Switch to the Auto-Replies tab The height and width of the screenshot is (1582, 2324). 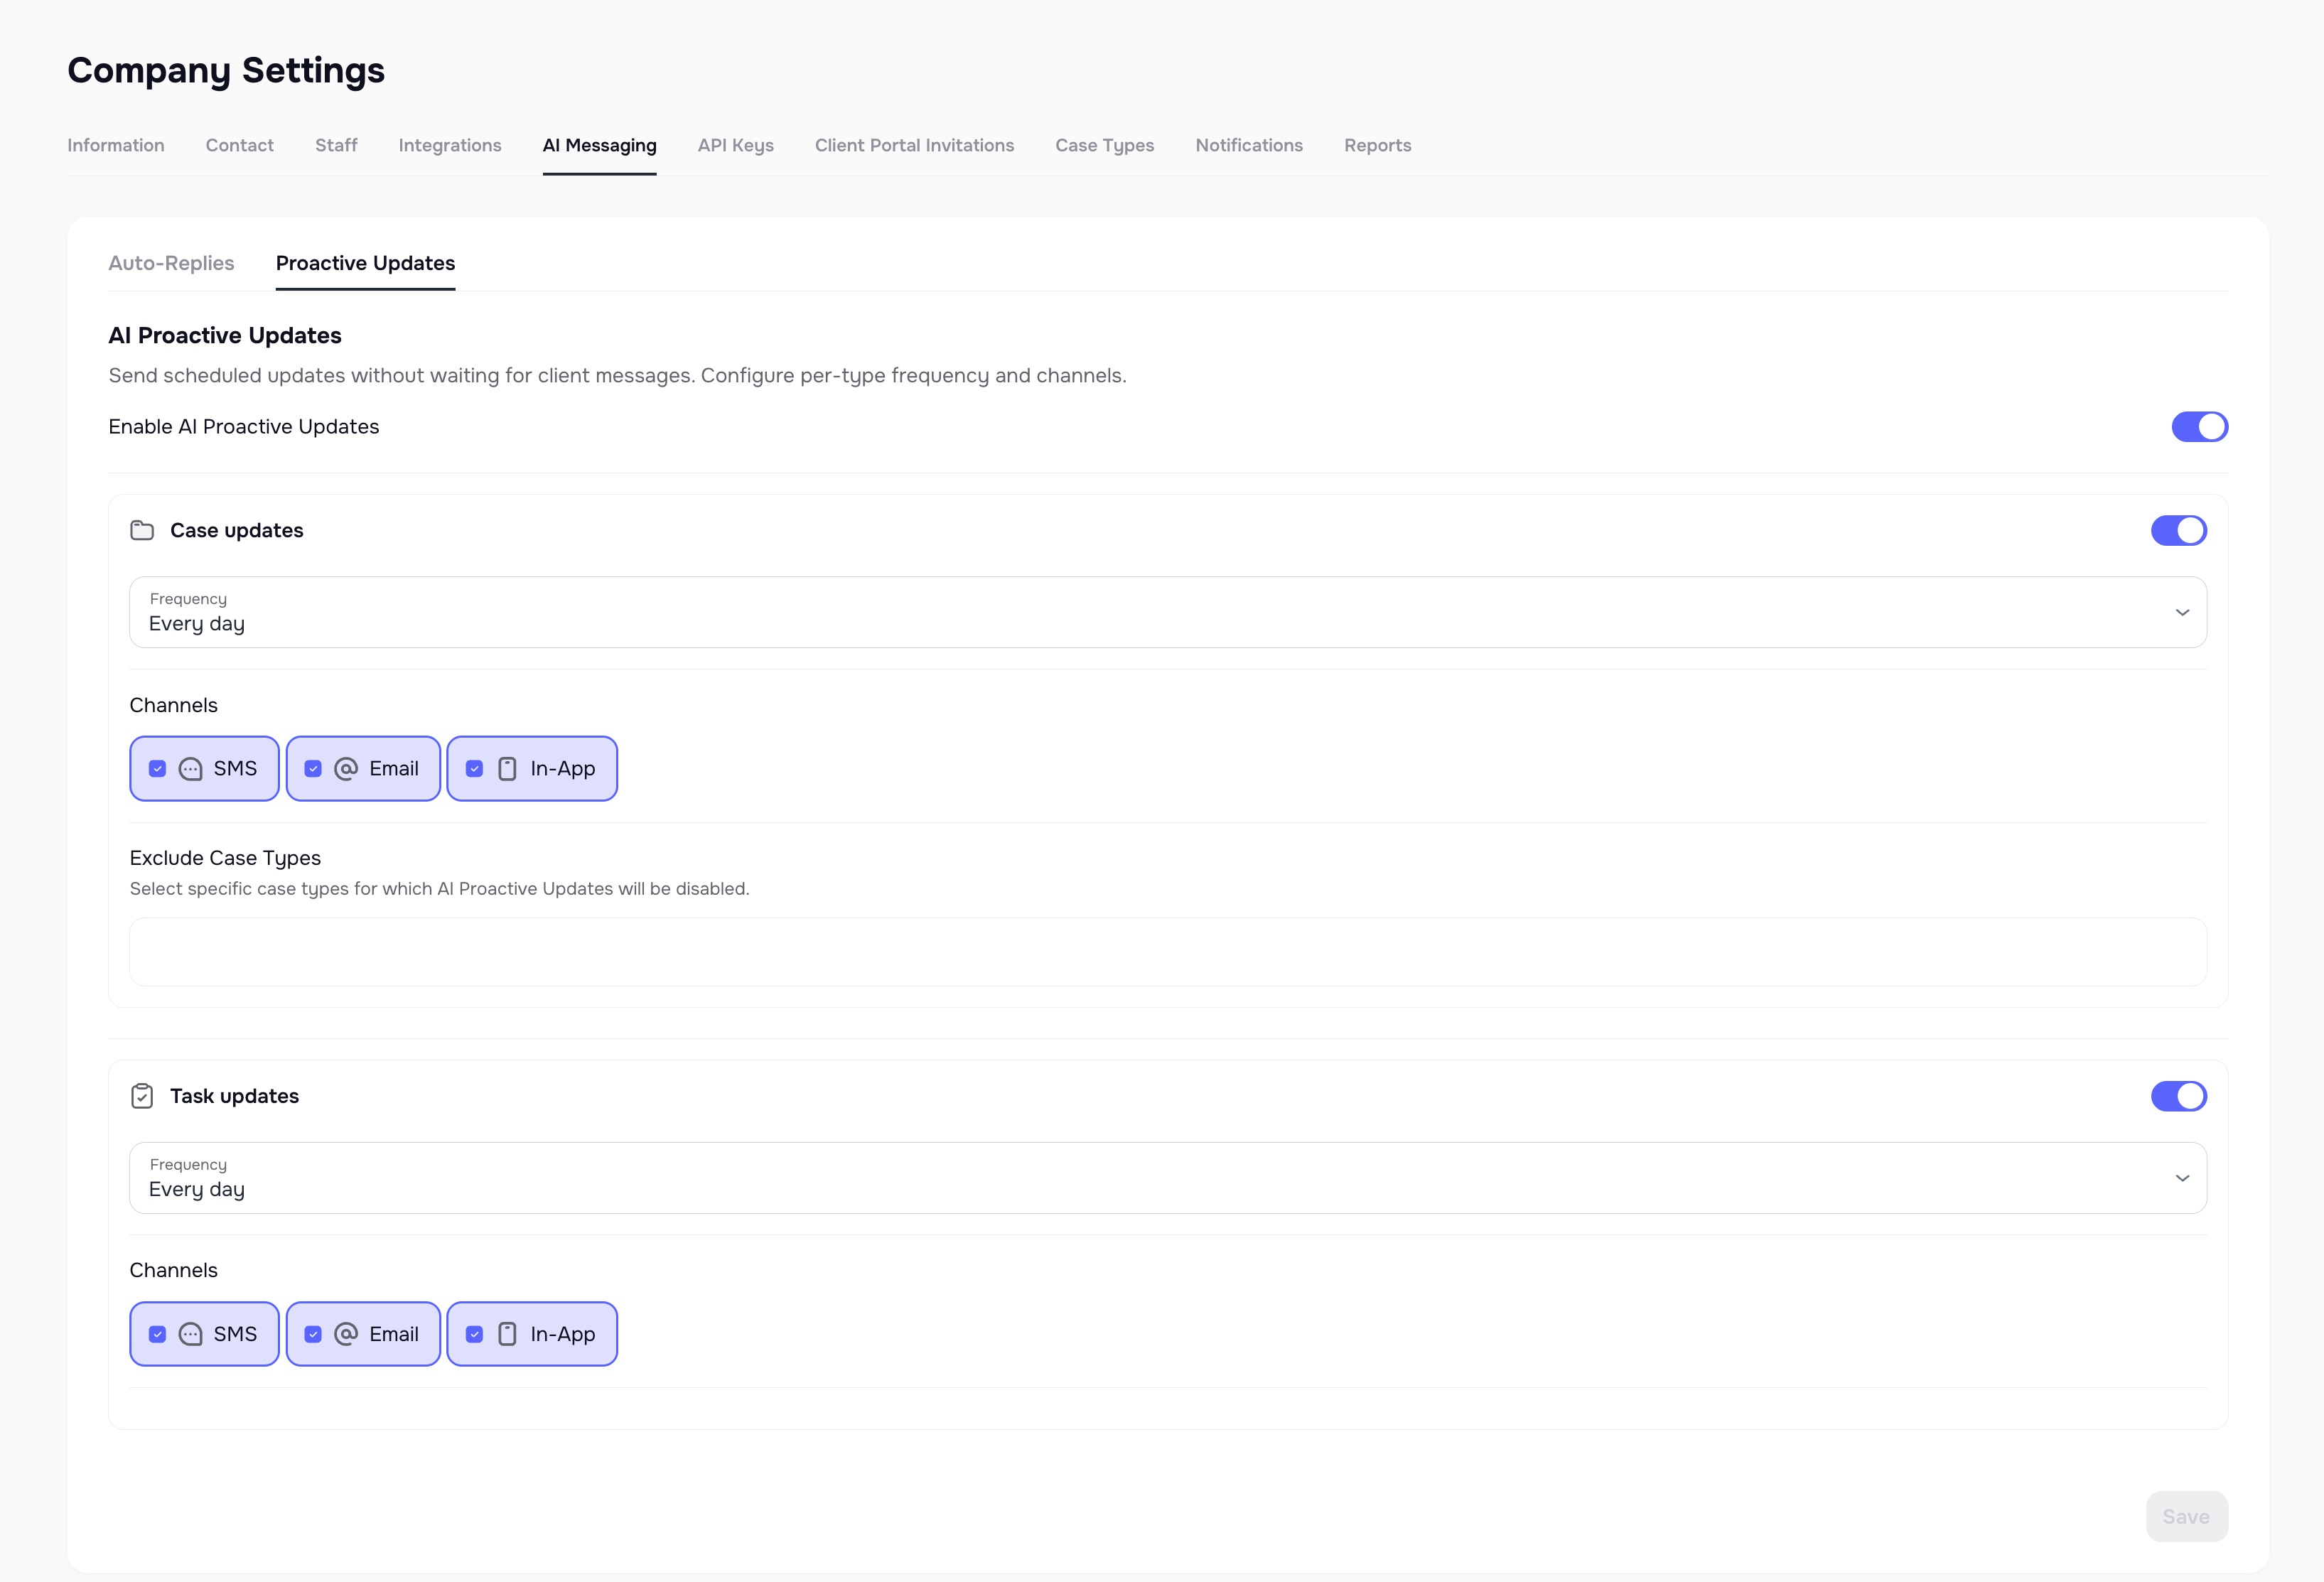click(171, 263)
